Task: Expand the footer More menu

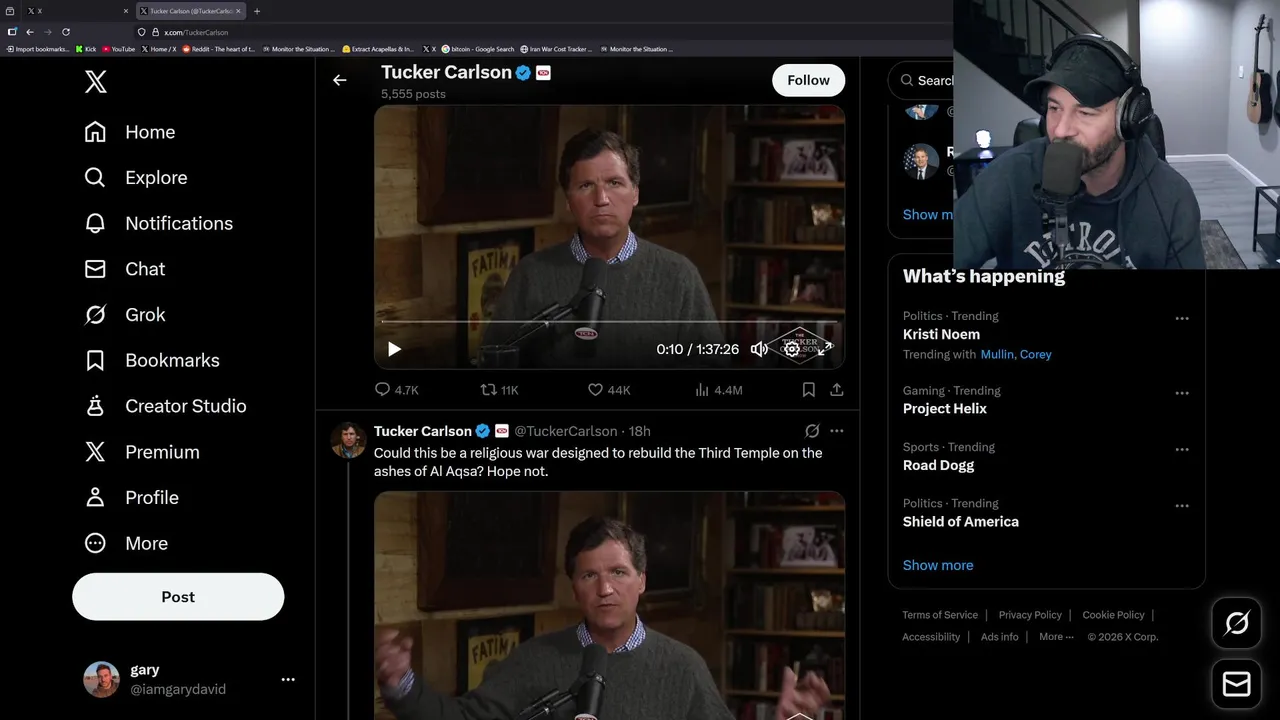Action: click(x=1056, y=637)
